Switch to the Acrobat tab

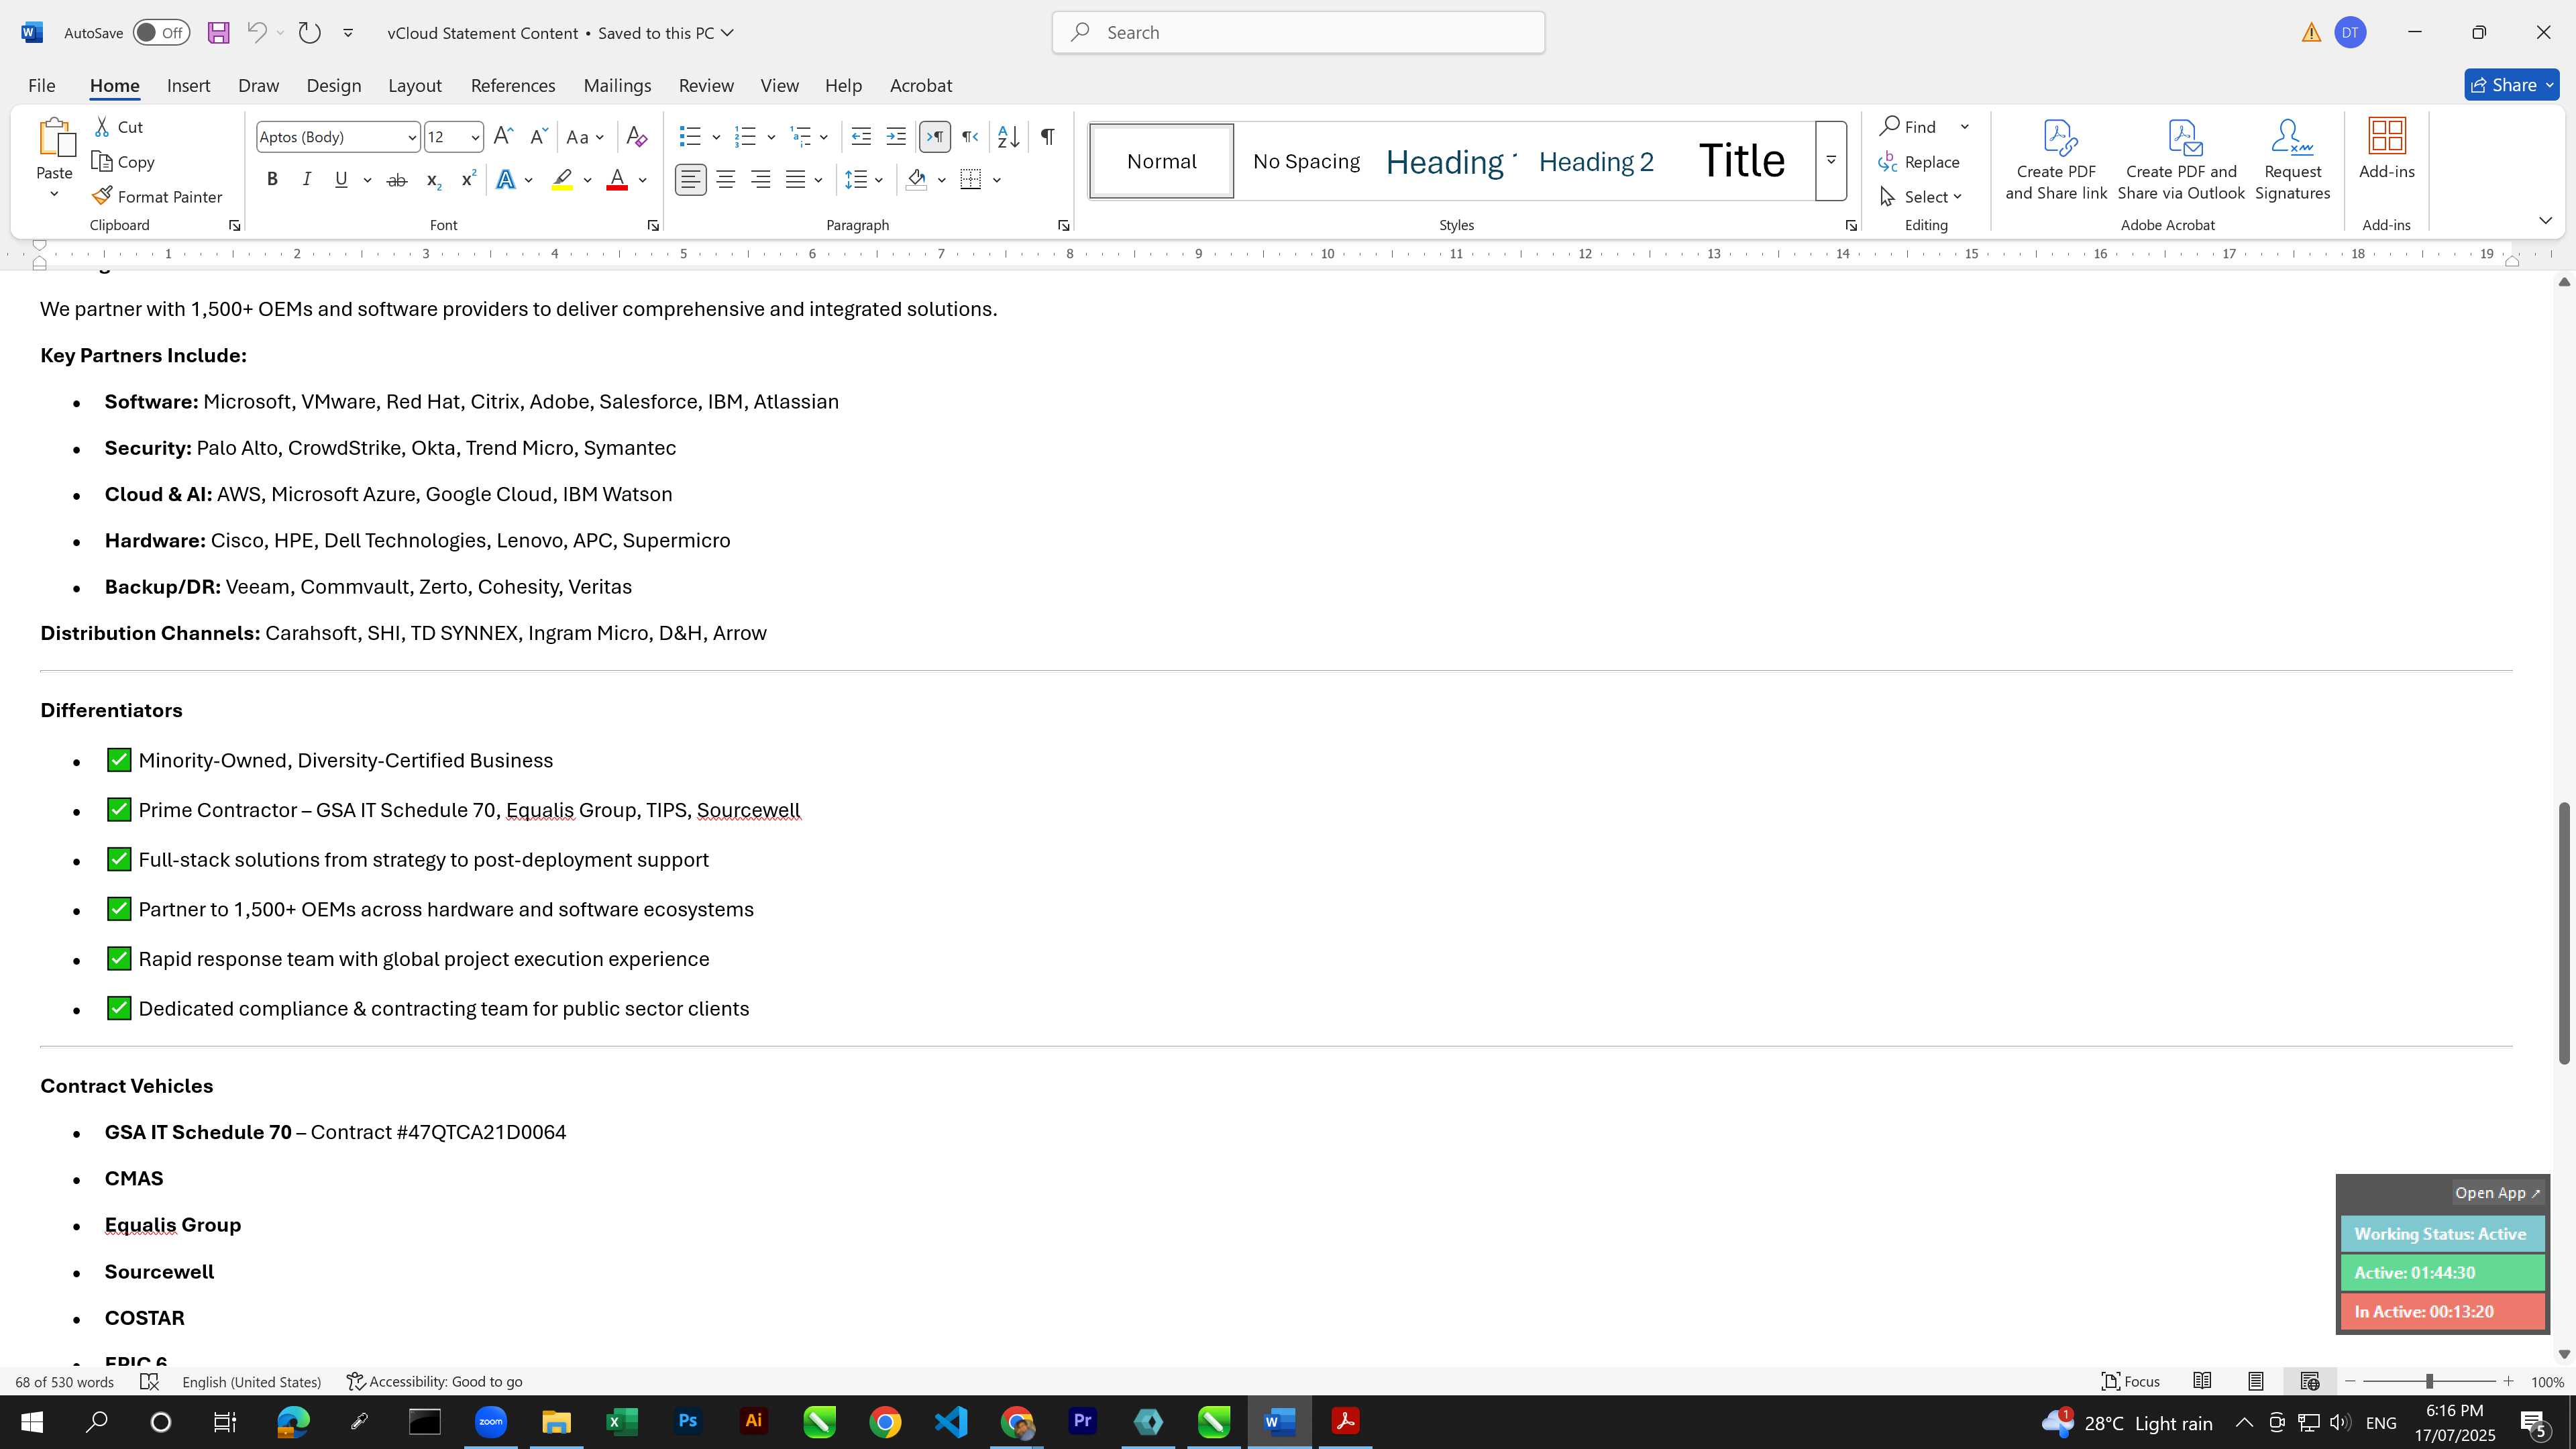tap(920, 86)
